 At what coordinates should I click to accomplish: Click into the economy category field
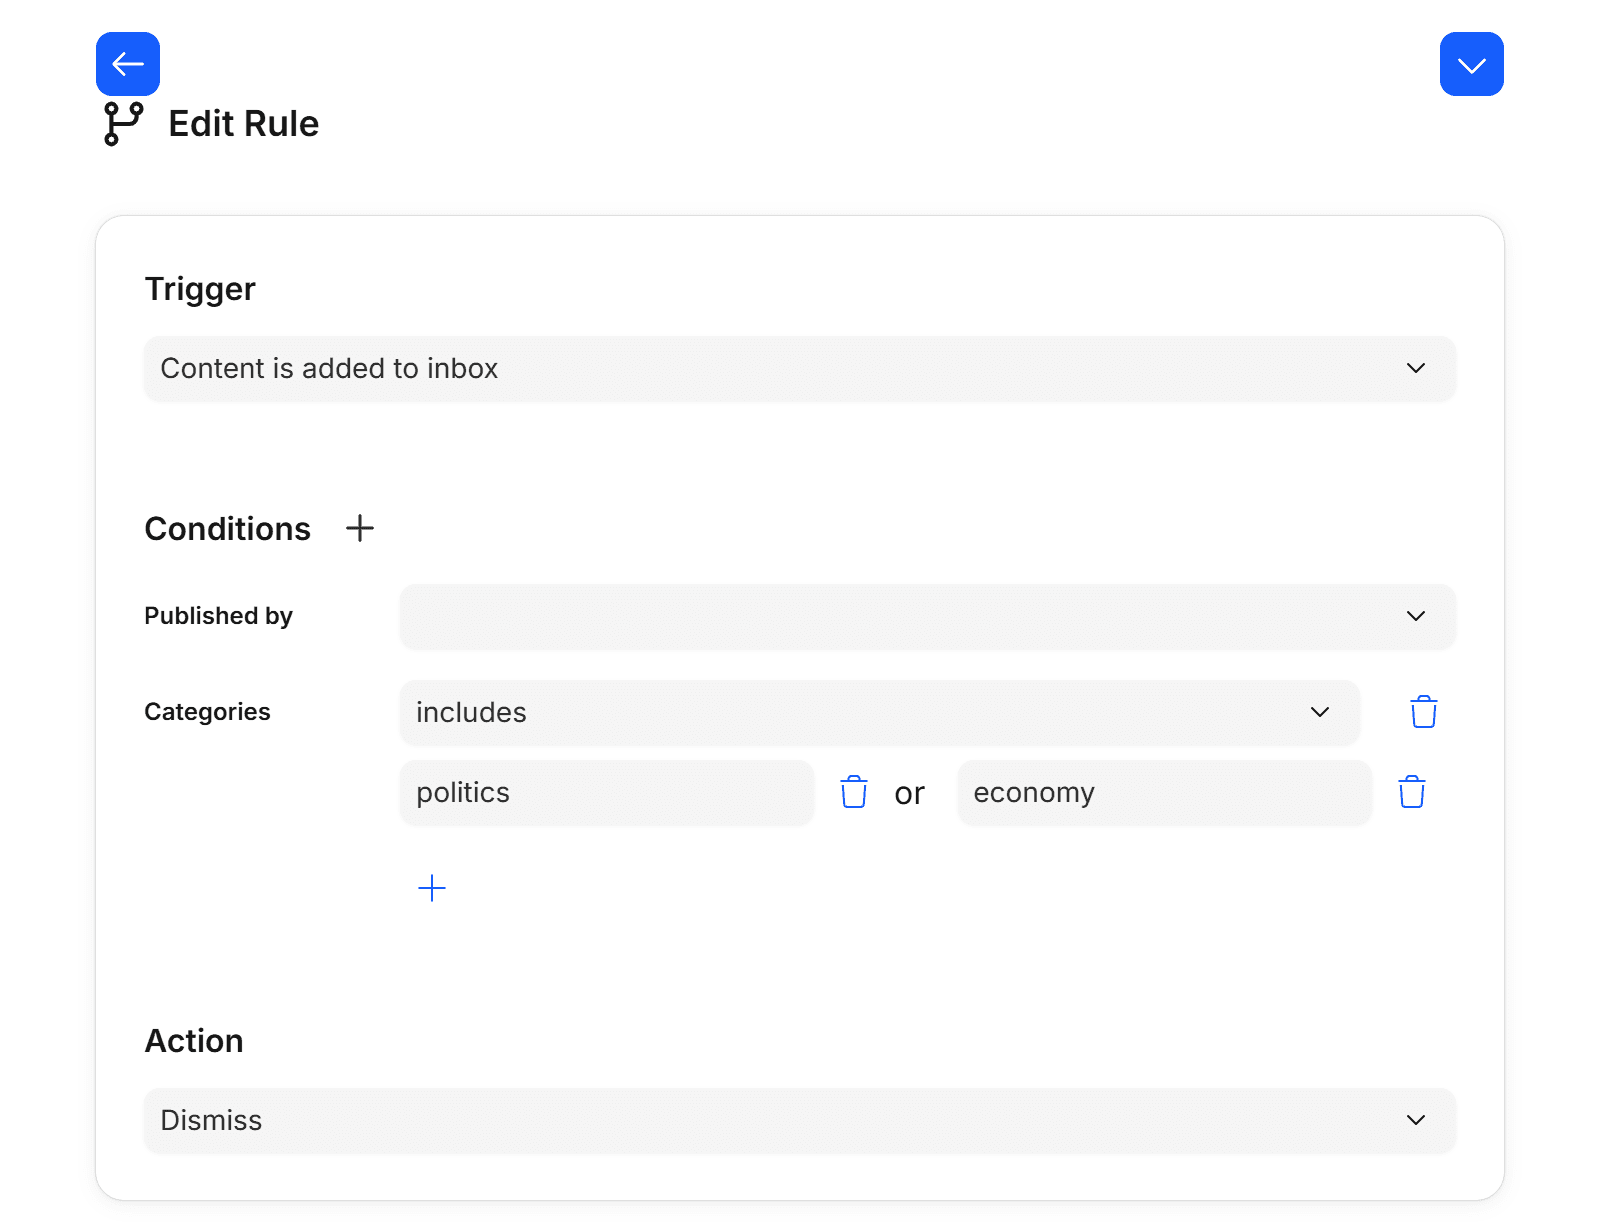(1163, 792)
